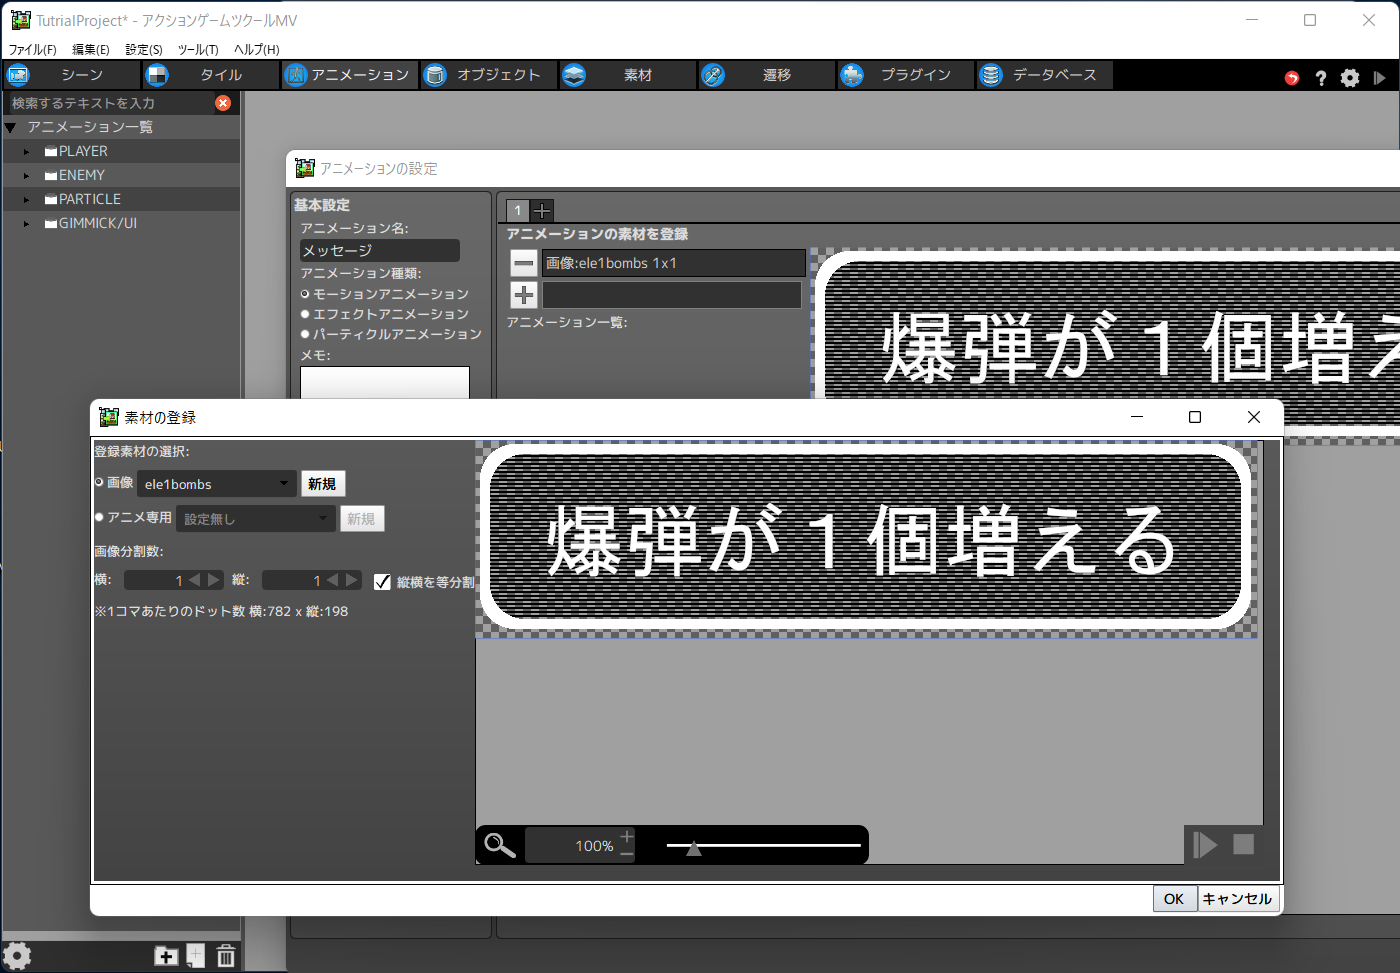Increase 横 division count arrow
1400x973 pixels.
(x=213, y=580)
